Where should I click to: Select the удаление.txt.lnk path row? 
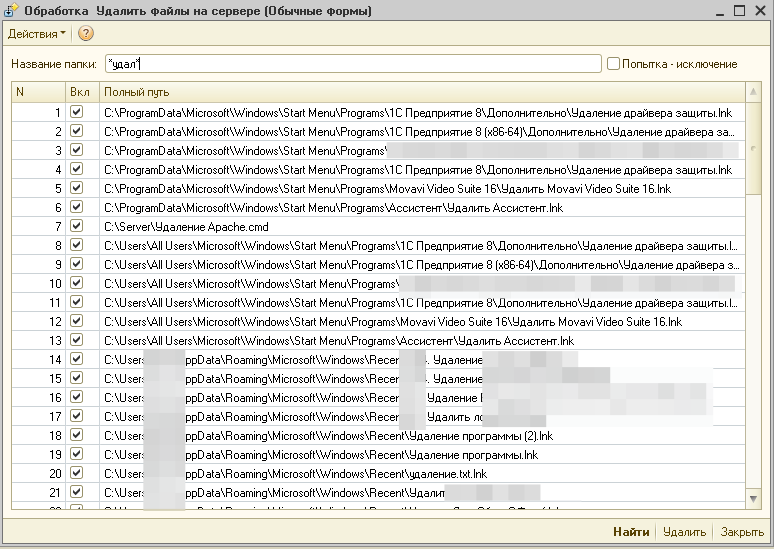tap(295, 474)
